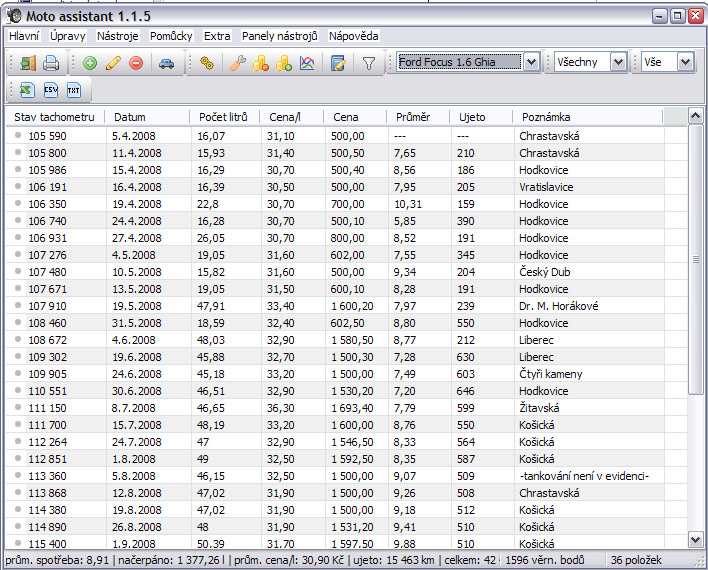
Task: Click the printer icon
Action: 50,63
